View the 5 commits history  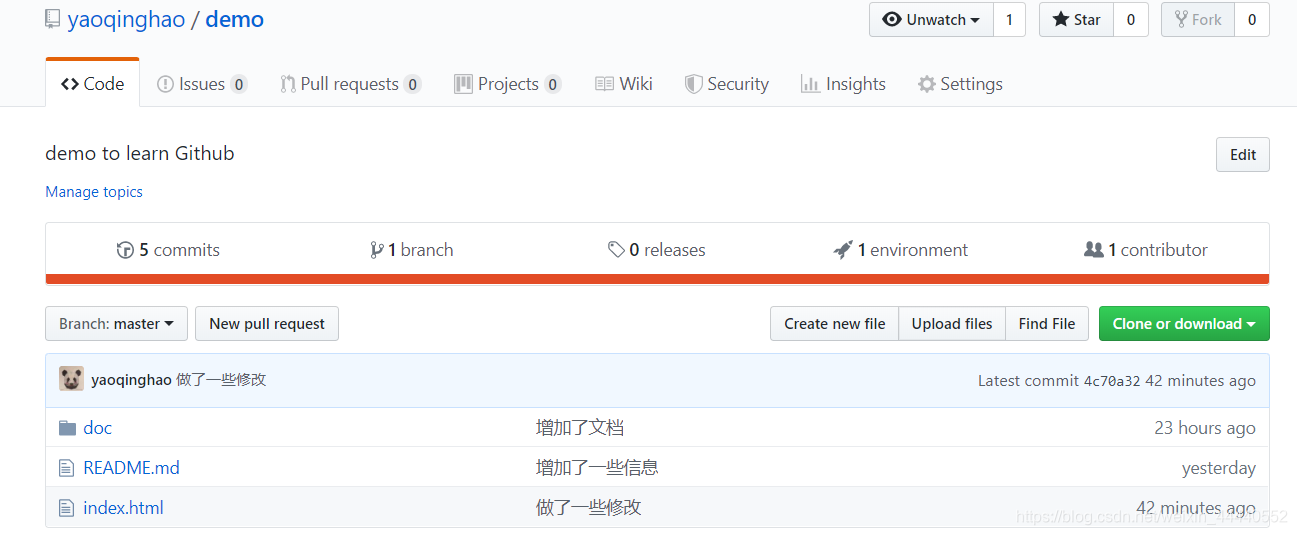coord(168,250)
